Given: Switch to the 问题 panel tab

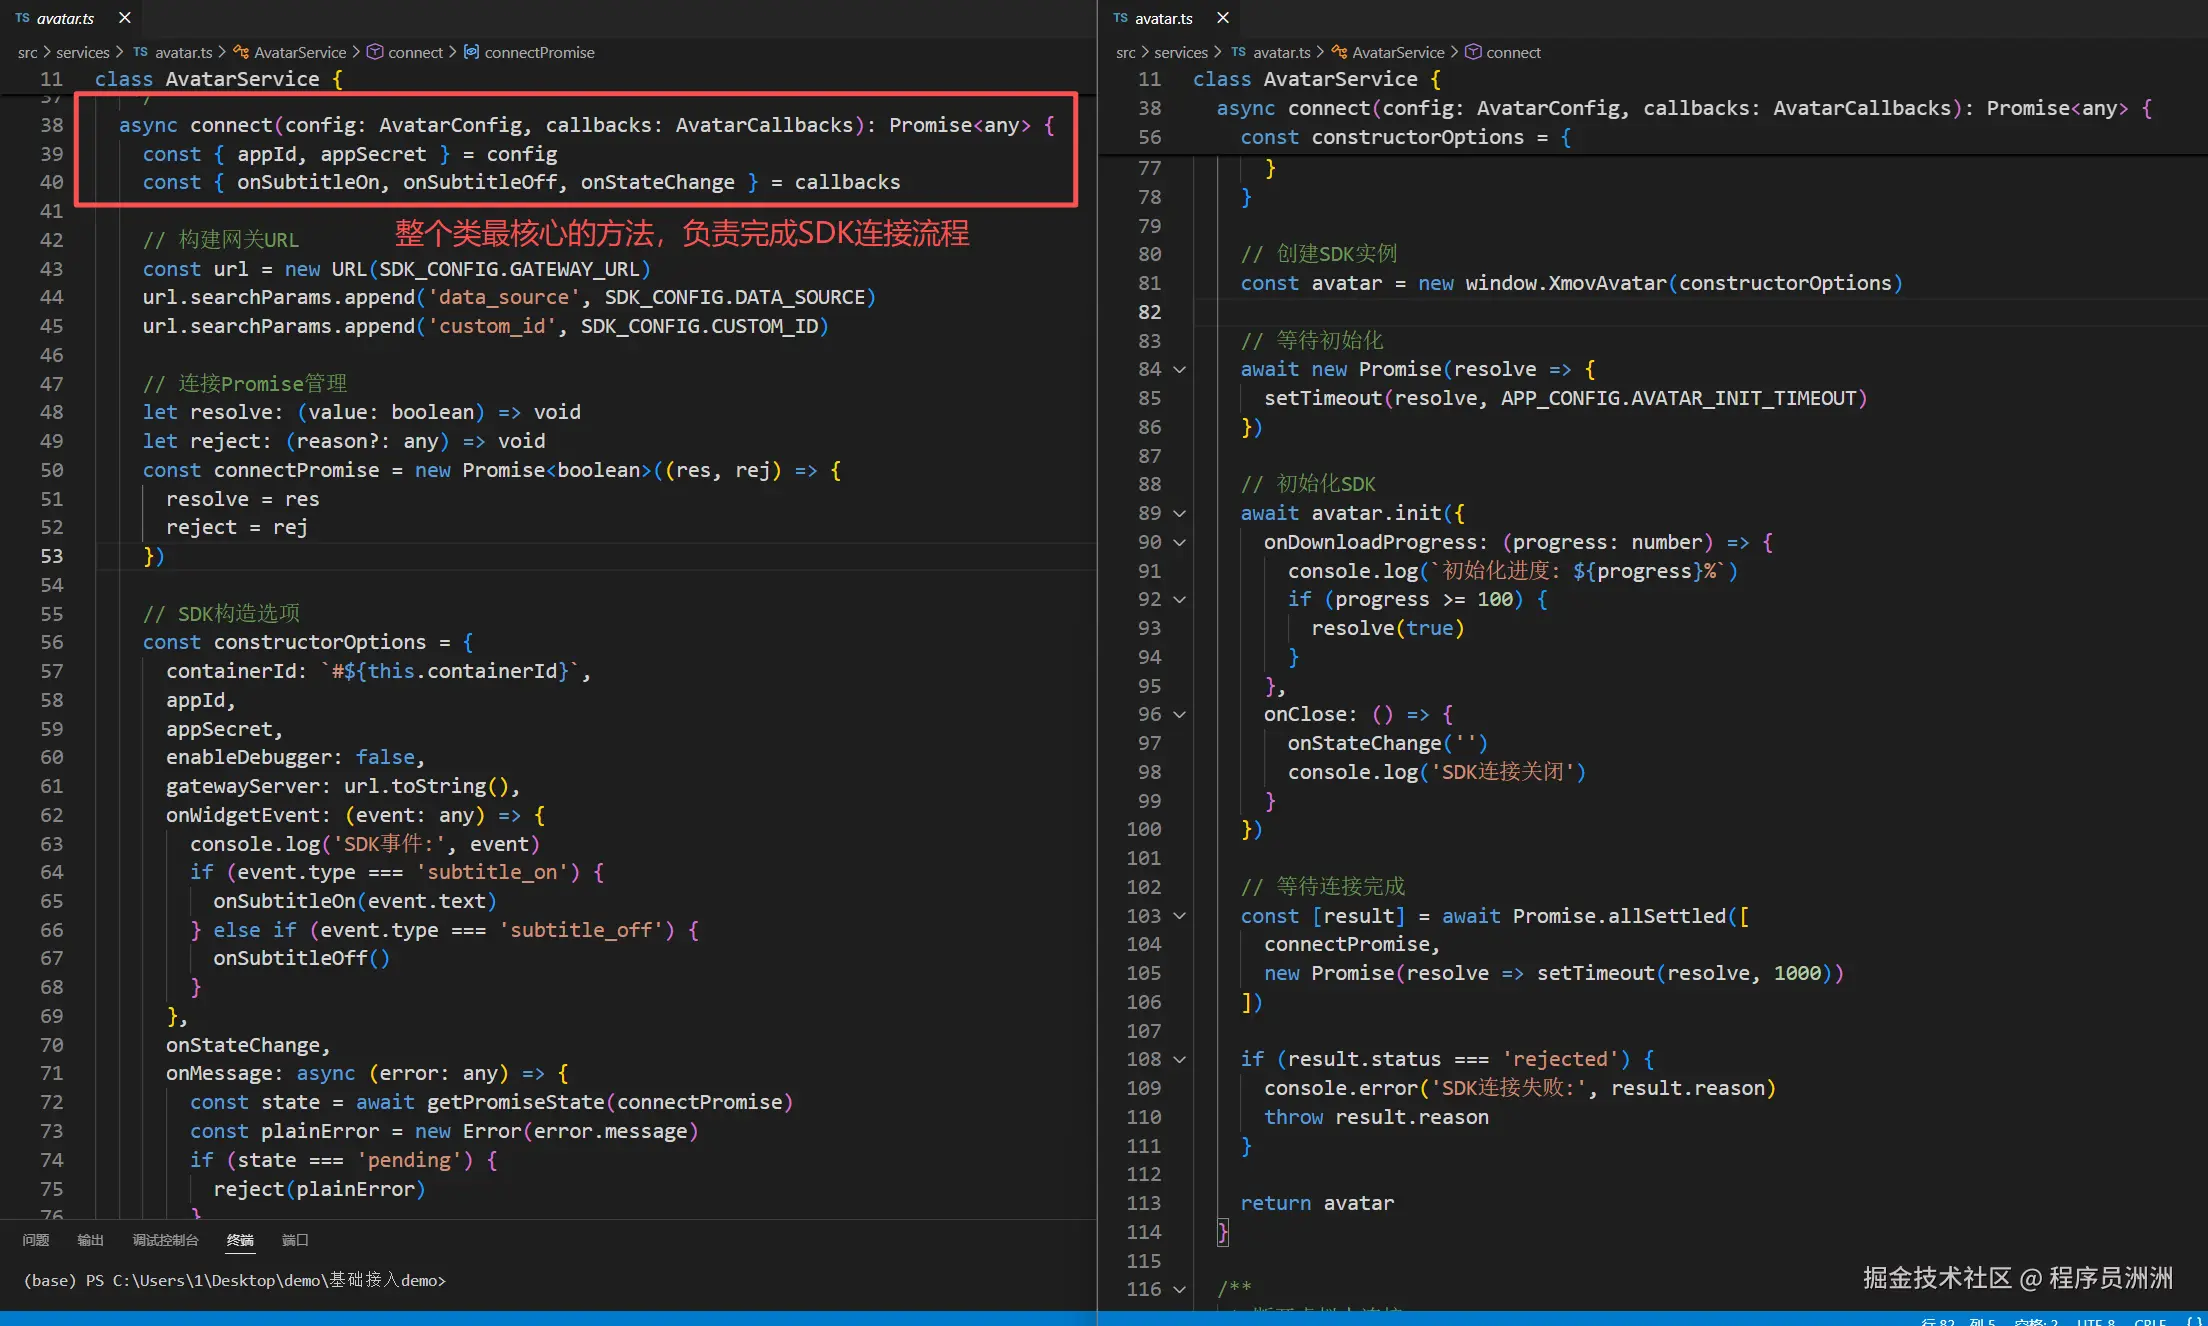Looking at the screenshot, I should [36, 1240].
